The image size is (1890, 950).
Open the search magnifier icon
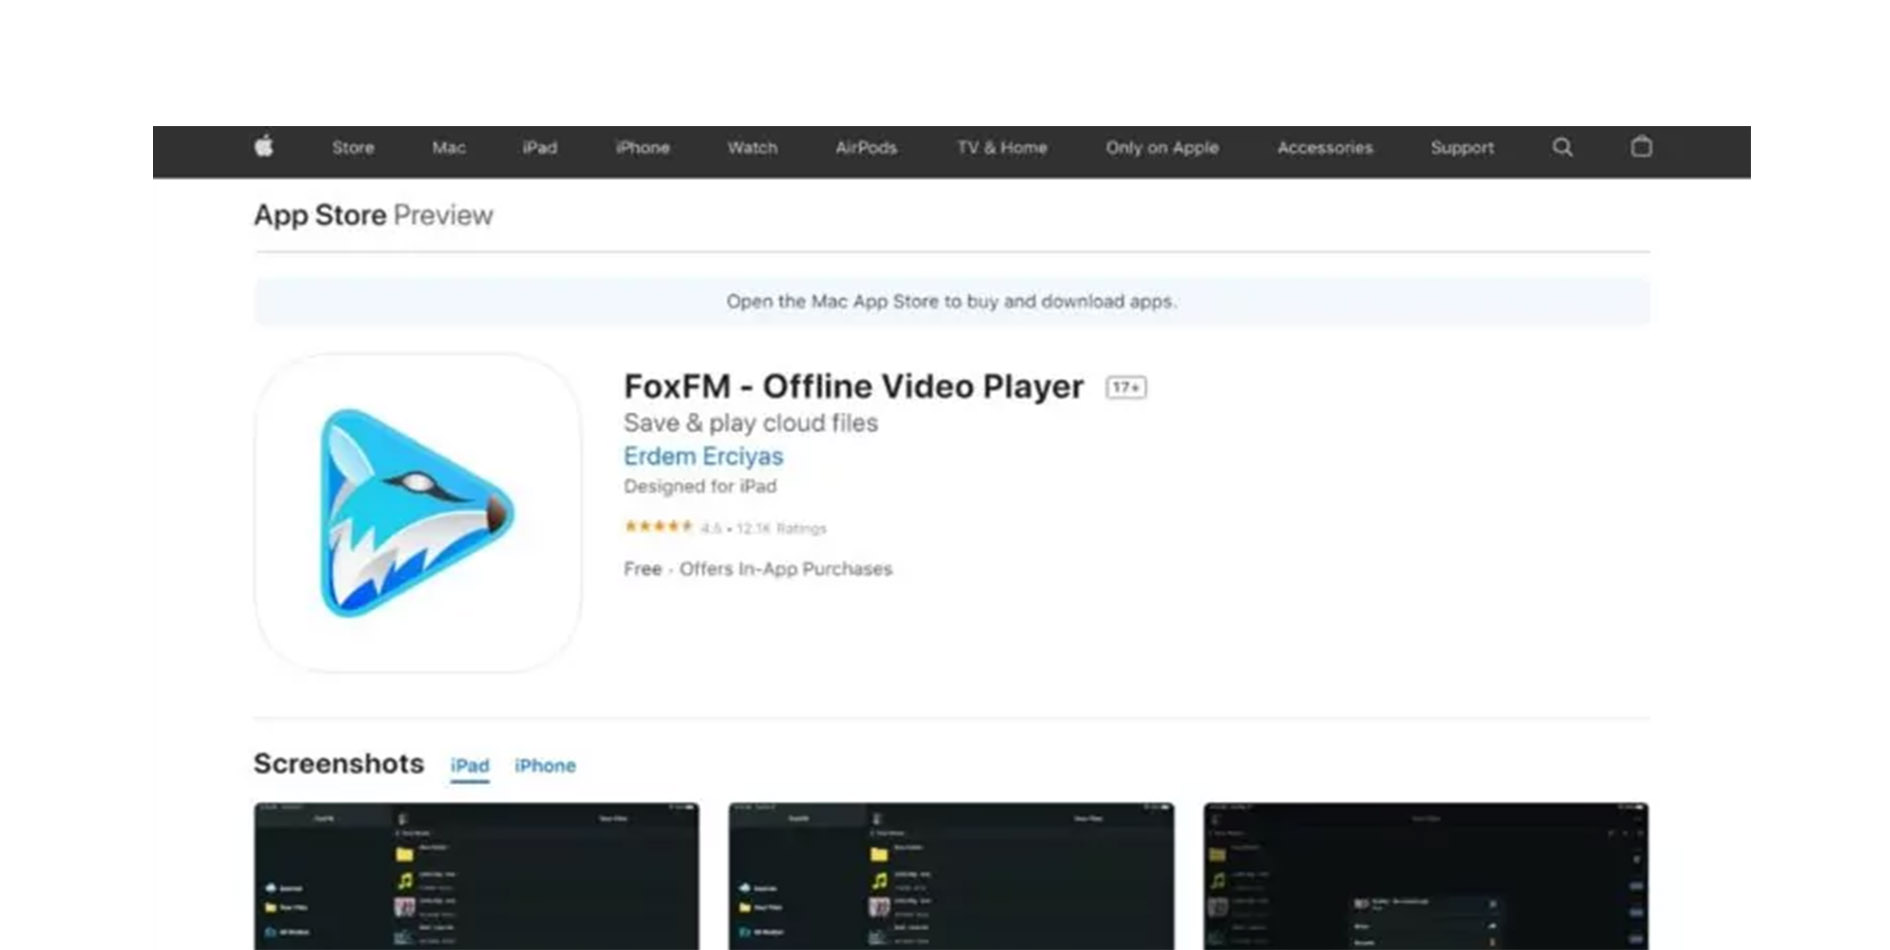click(x=1562, y=148)
